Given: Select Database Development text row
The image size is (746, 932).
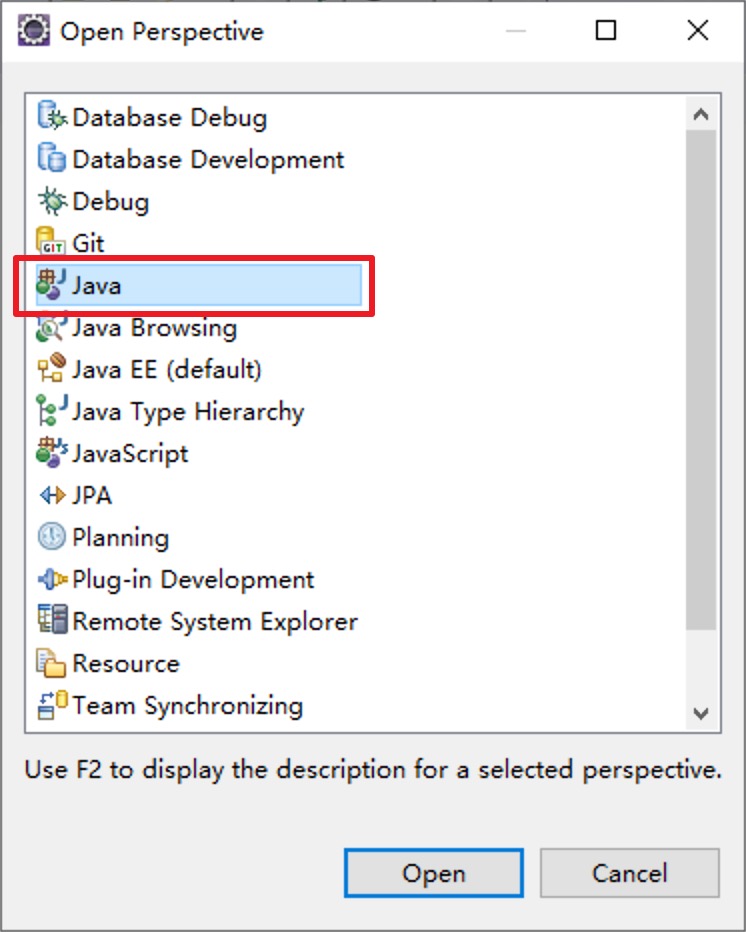Looking at the screenshot, I should (208, 159).
